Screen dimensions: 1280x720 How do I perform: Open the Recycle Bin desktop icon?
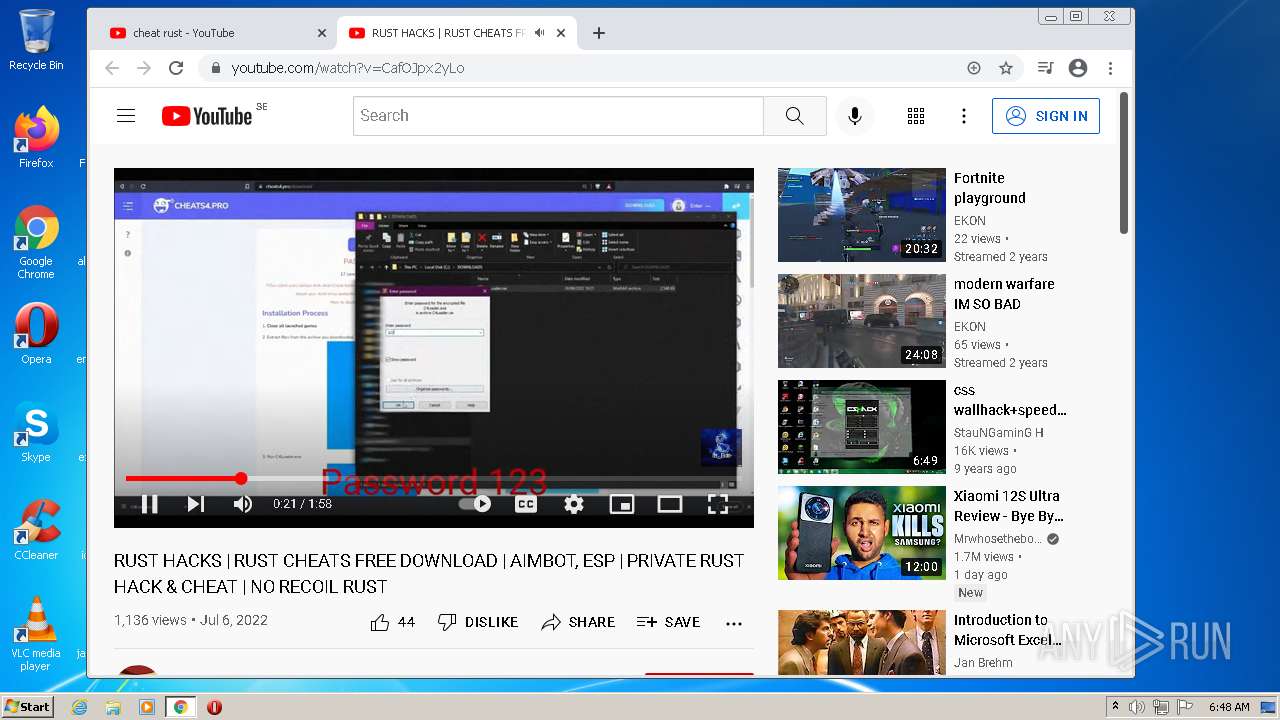[36, 41]
